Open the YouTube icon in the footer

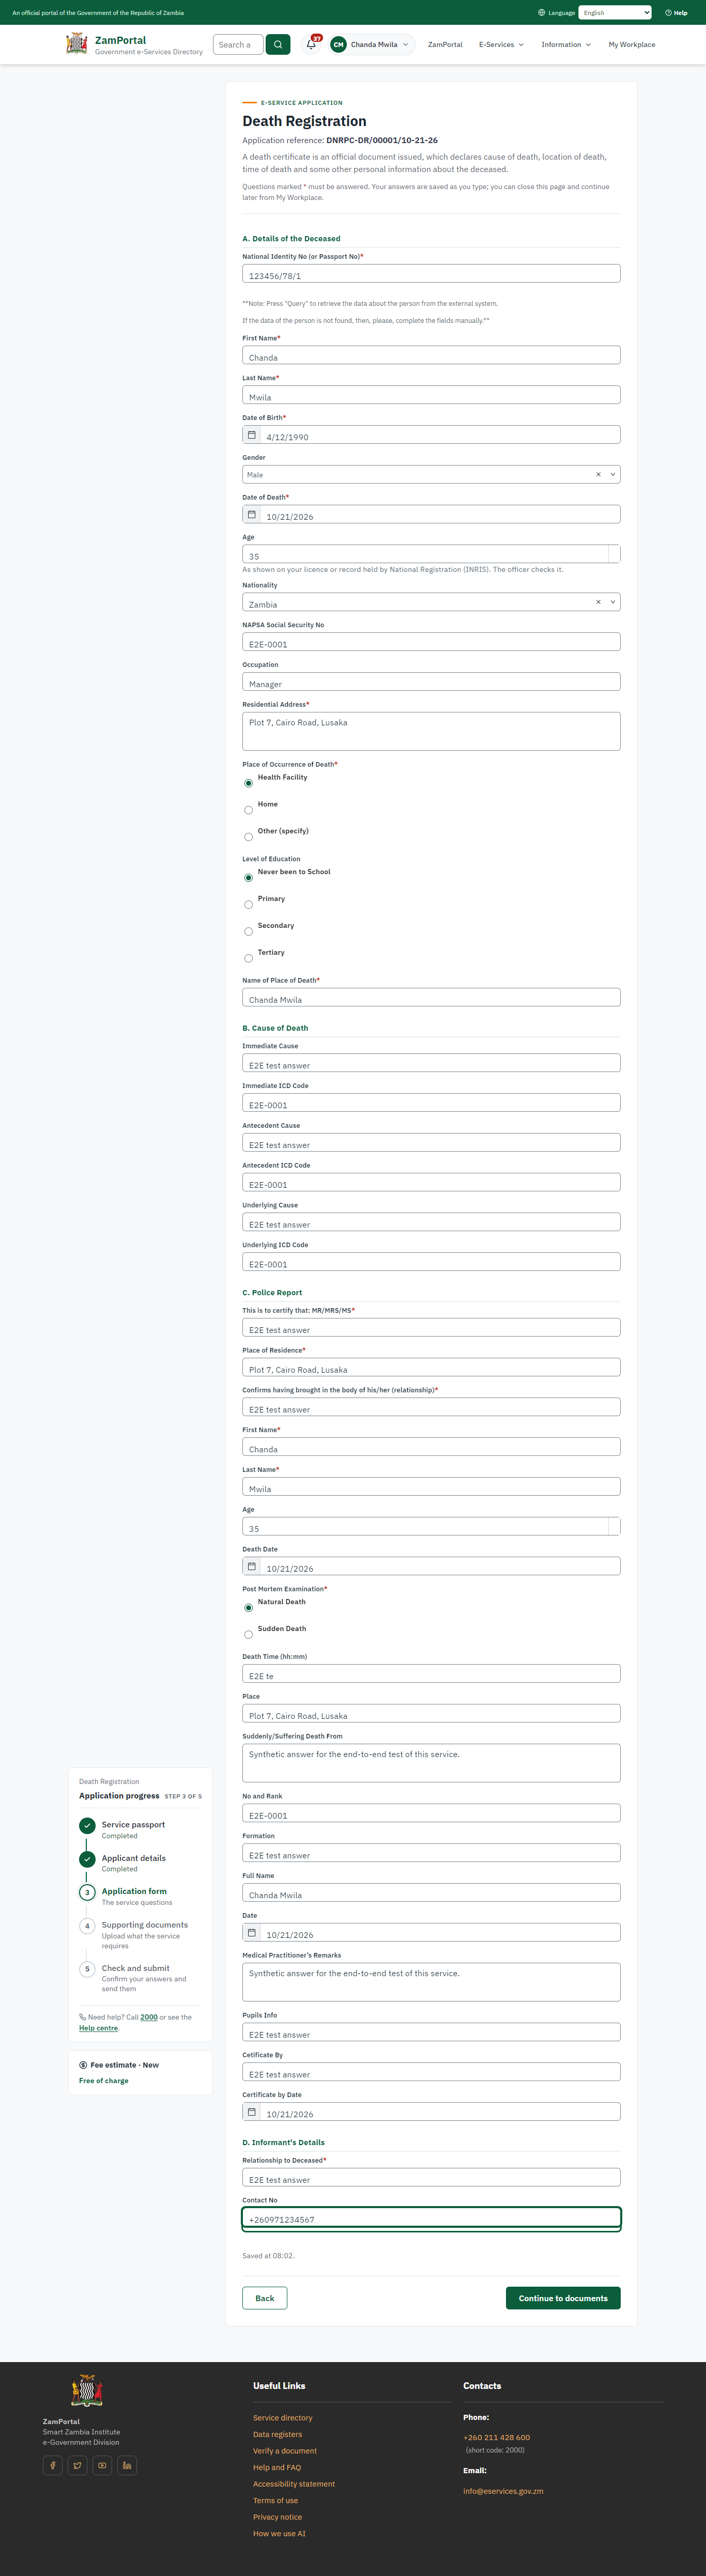point(102,2465)
